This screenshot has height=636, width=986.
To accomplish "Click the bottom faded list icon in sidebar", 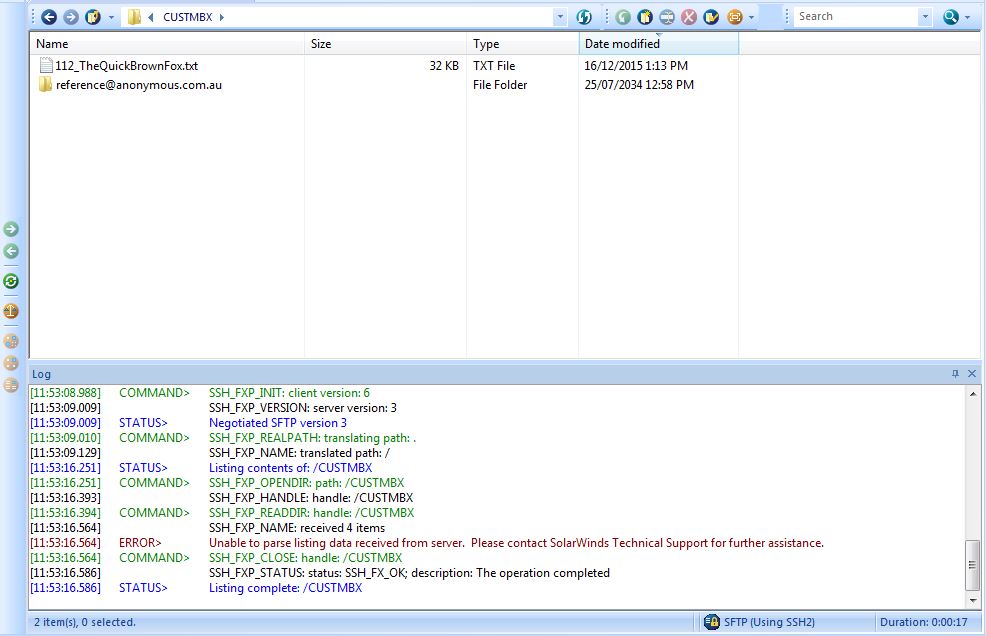I will [x=11, y=385].
